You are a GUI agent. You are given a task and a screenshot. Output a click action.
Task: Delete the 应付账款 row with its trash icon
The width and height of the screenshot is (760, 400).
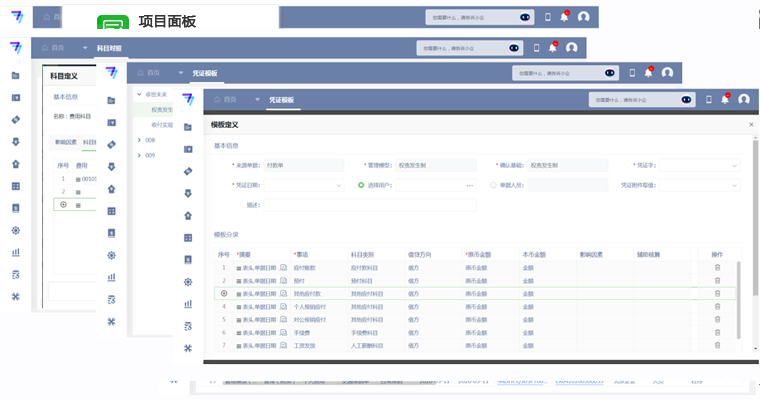pyautogui.click(x=716, y=268)
